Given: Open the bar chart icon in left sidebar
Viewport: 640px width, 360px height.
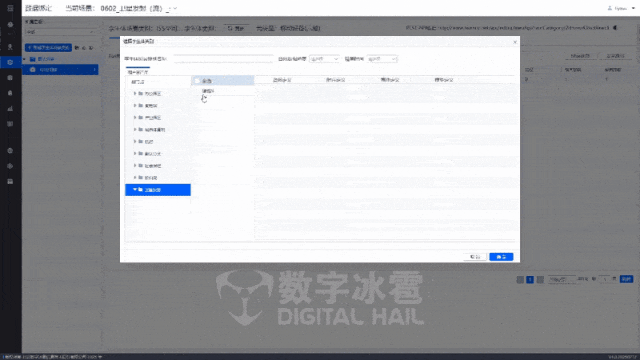Looking at the screenshot, I should click(10, 109).
